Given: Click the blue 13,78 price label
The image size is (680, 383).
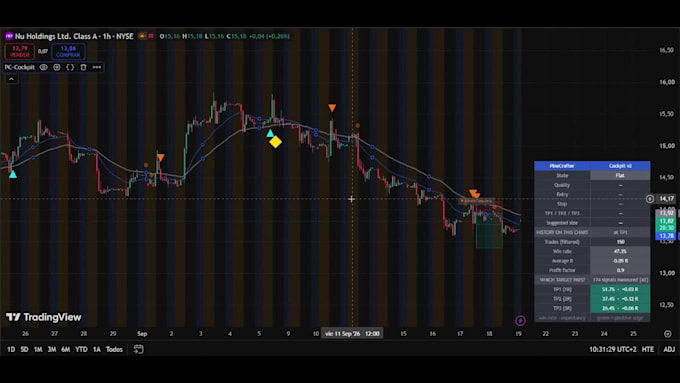Looking at the screenshot, I should point(666,236).
